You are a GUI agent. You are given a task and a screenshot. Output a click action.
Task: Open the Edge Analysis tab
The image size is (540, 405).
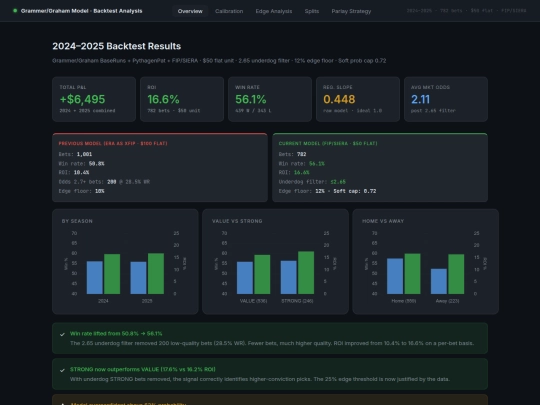[274, 11]
